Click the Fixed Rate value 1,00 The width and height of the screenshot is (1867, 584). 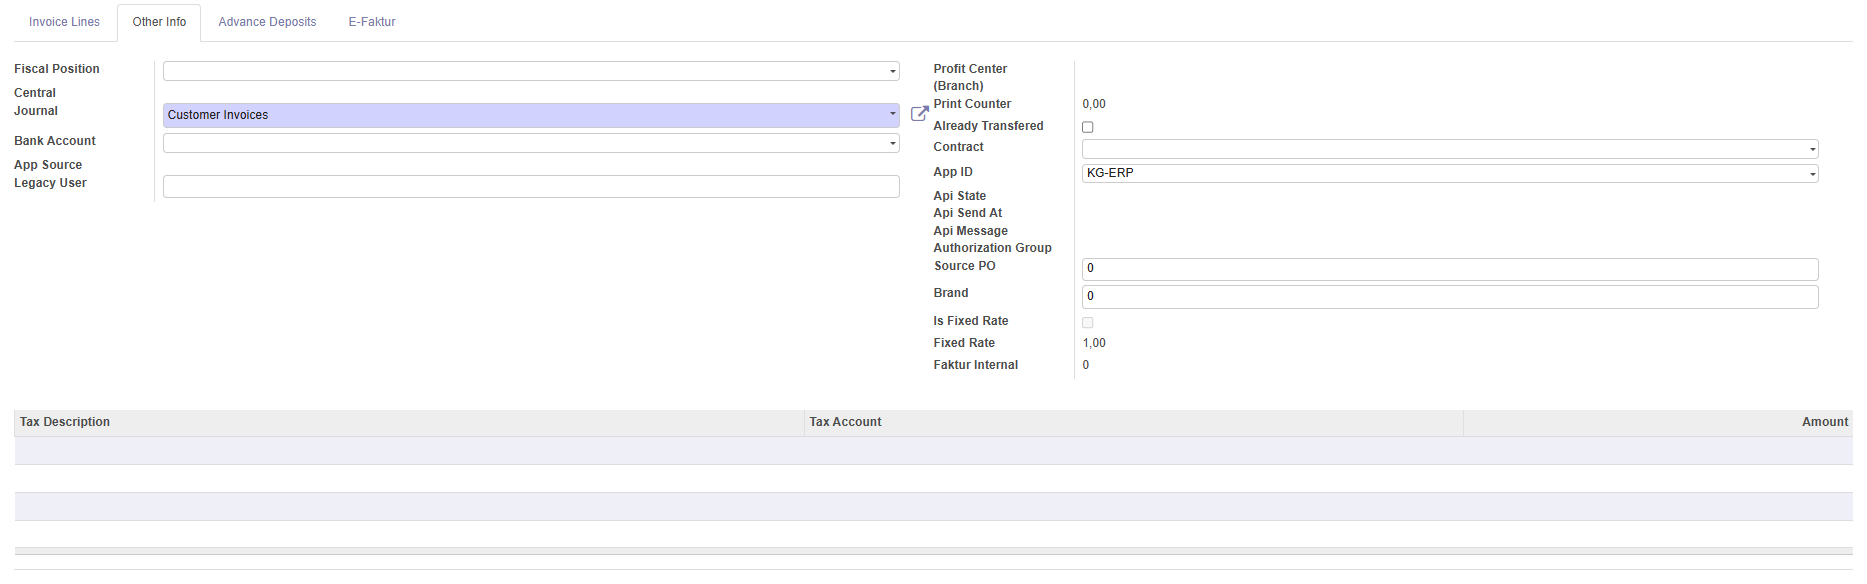1094,343
